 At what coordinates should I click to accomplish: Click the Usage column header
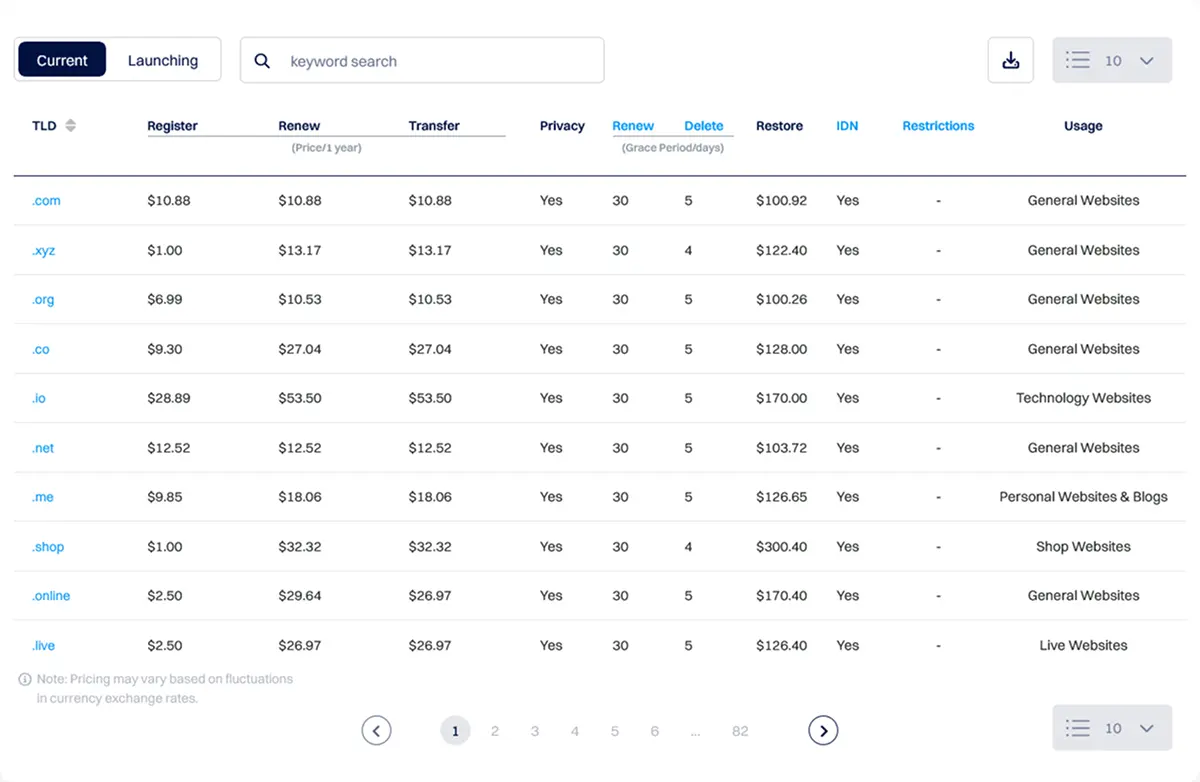click(1083, 126)
